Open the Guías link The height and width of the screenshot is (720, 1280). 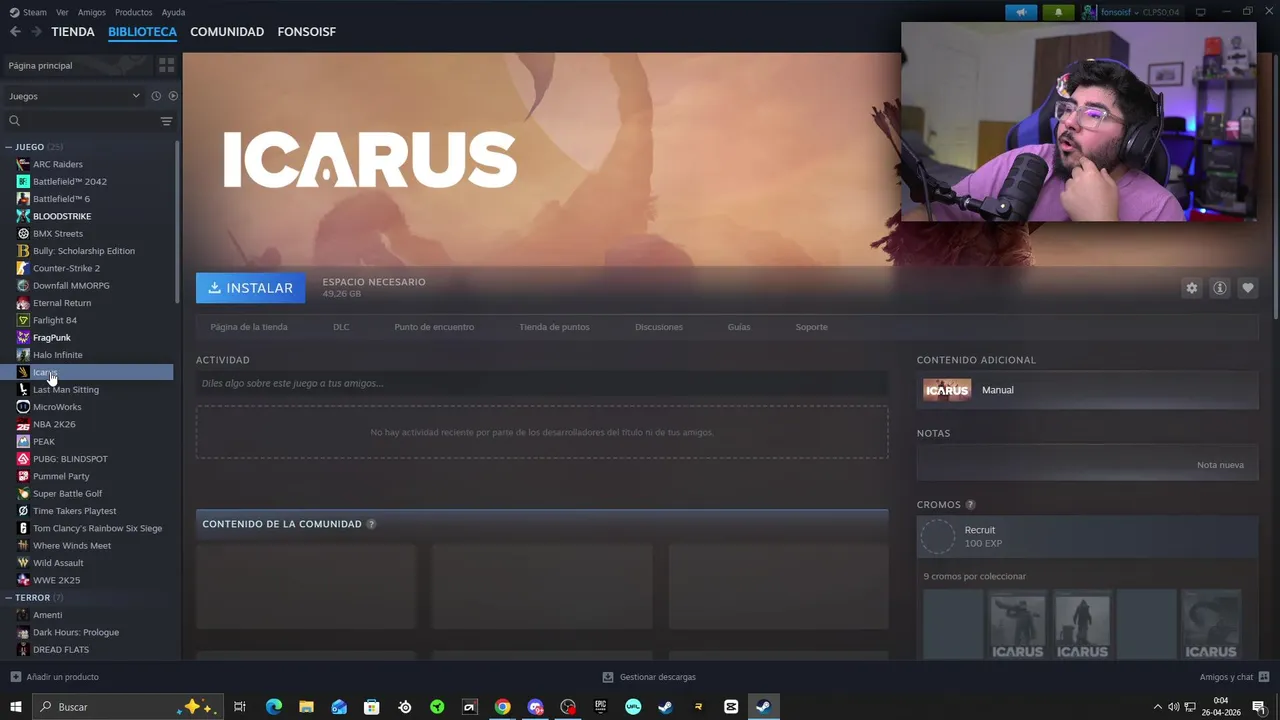tap(739, 327)
